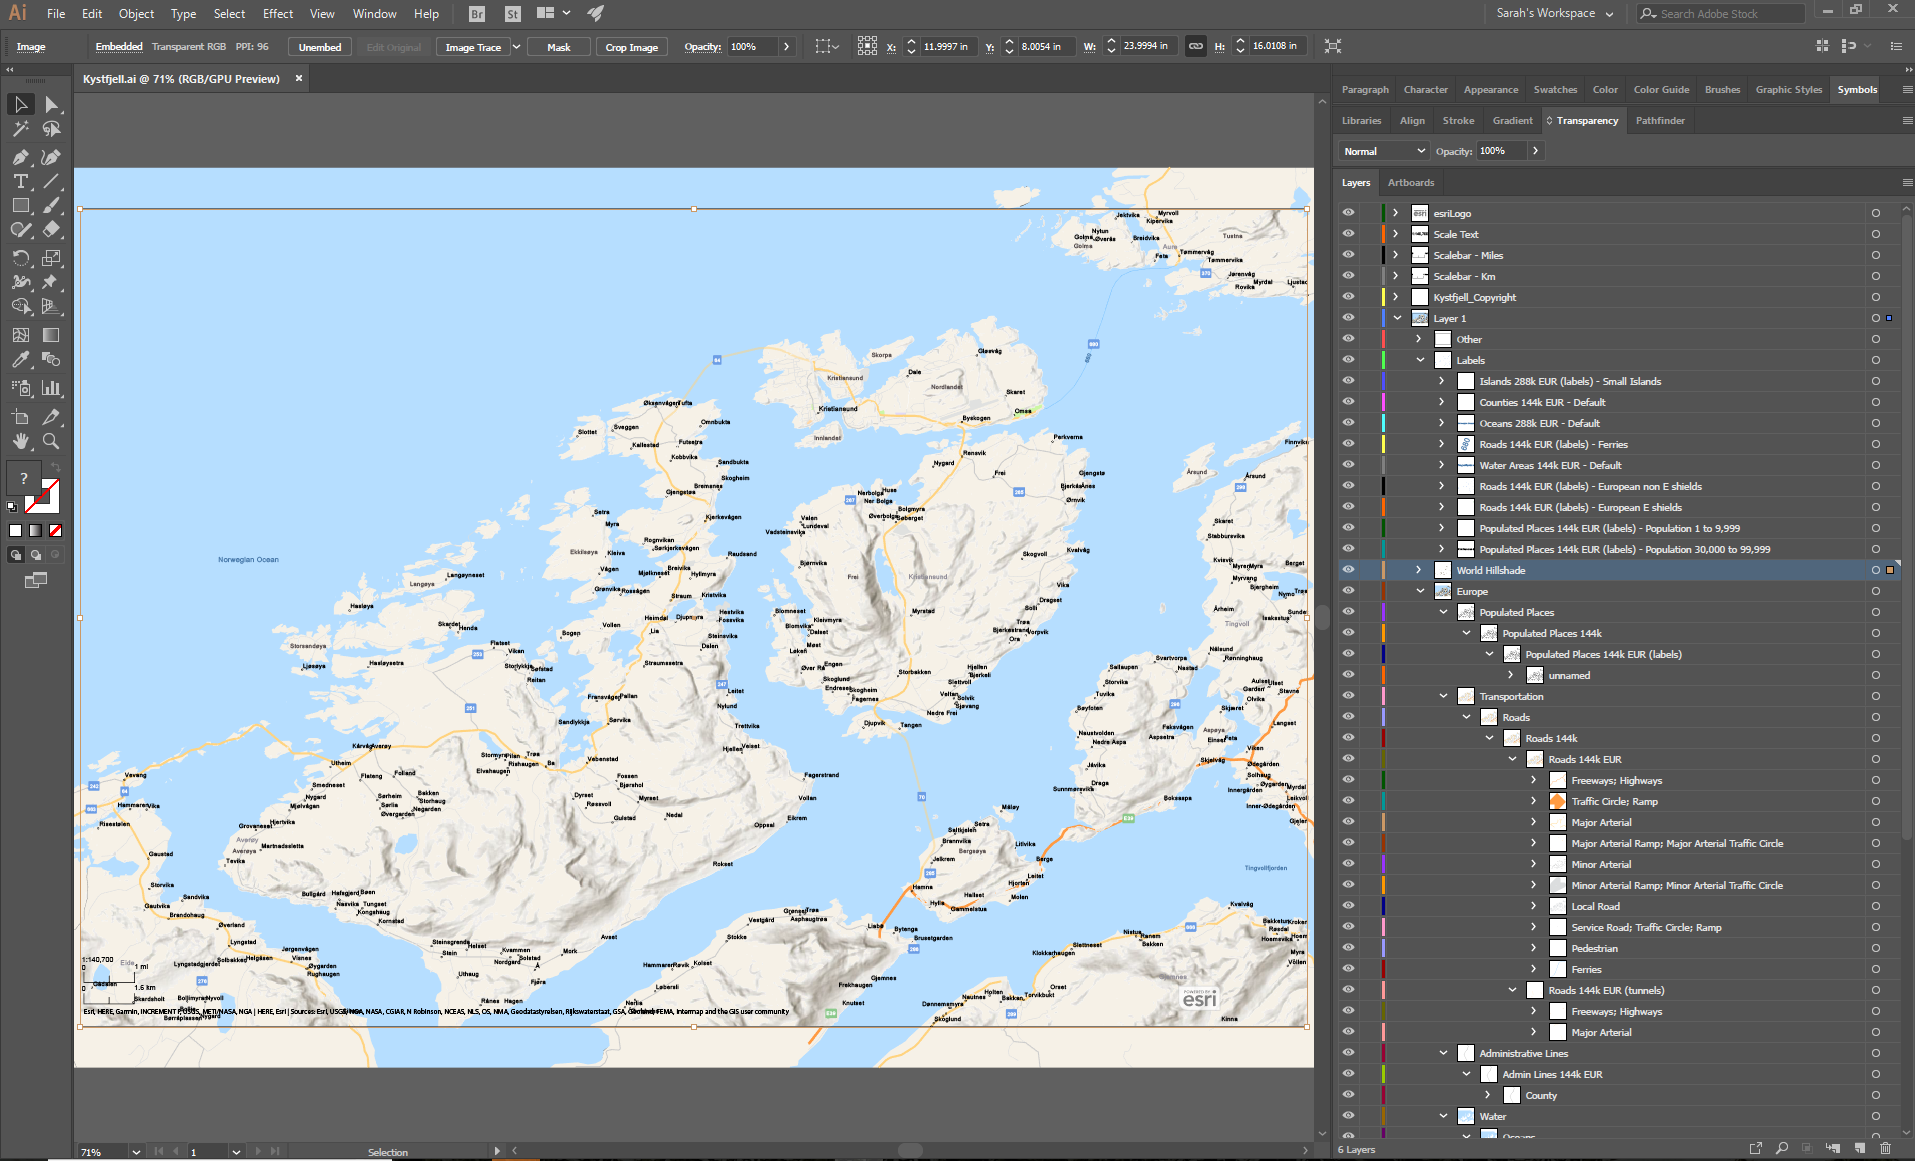The width and height of the screenshot is (1915, 1161).
Task: Select the Direct Selection tool
Action: tap(51, 105)
